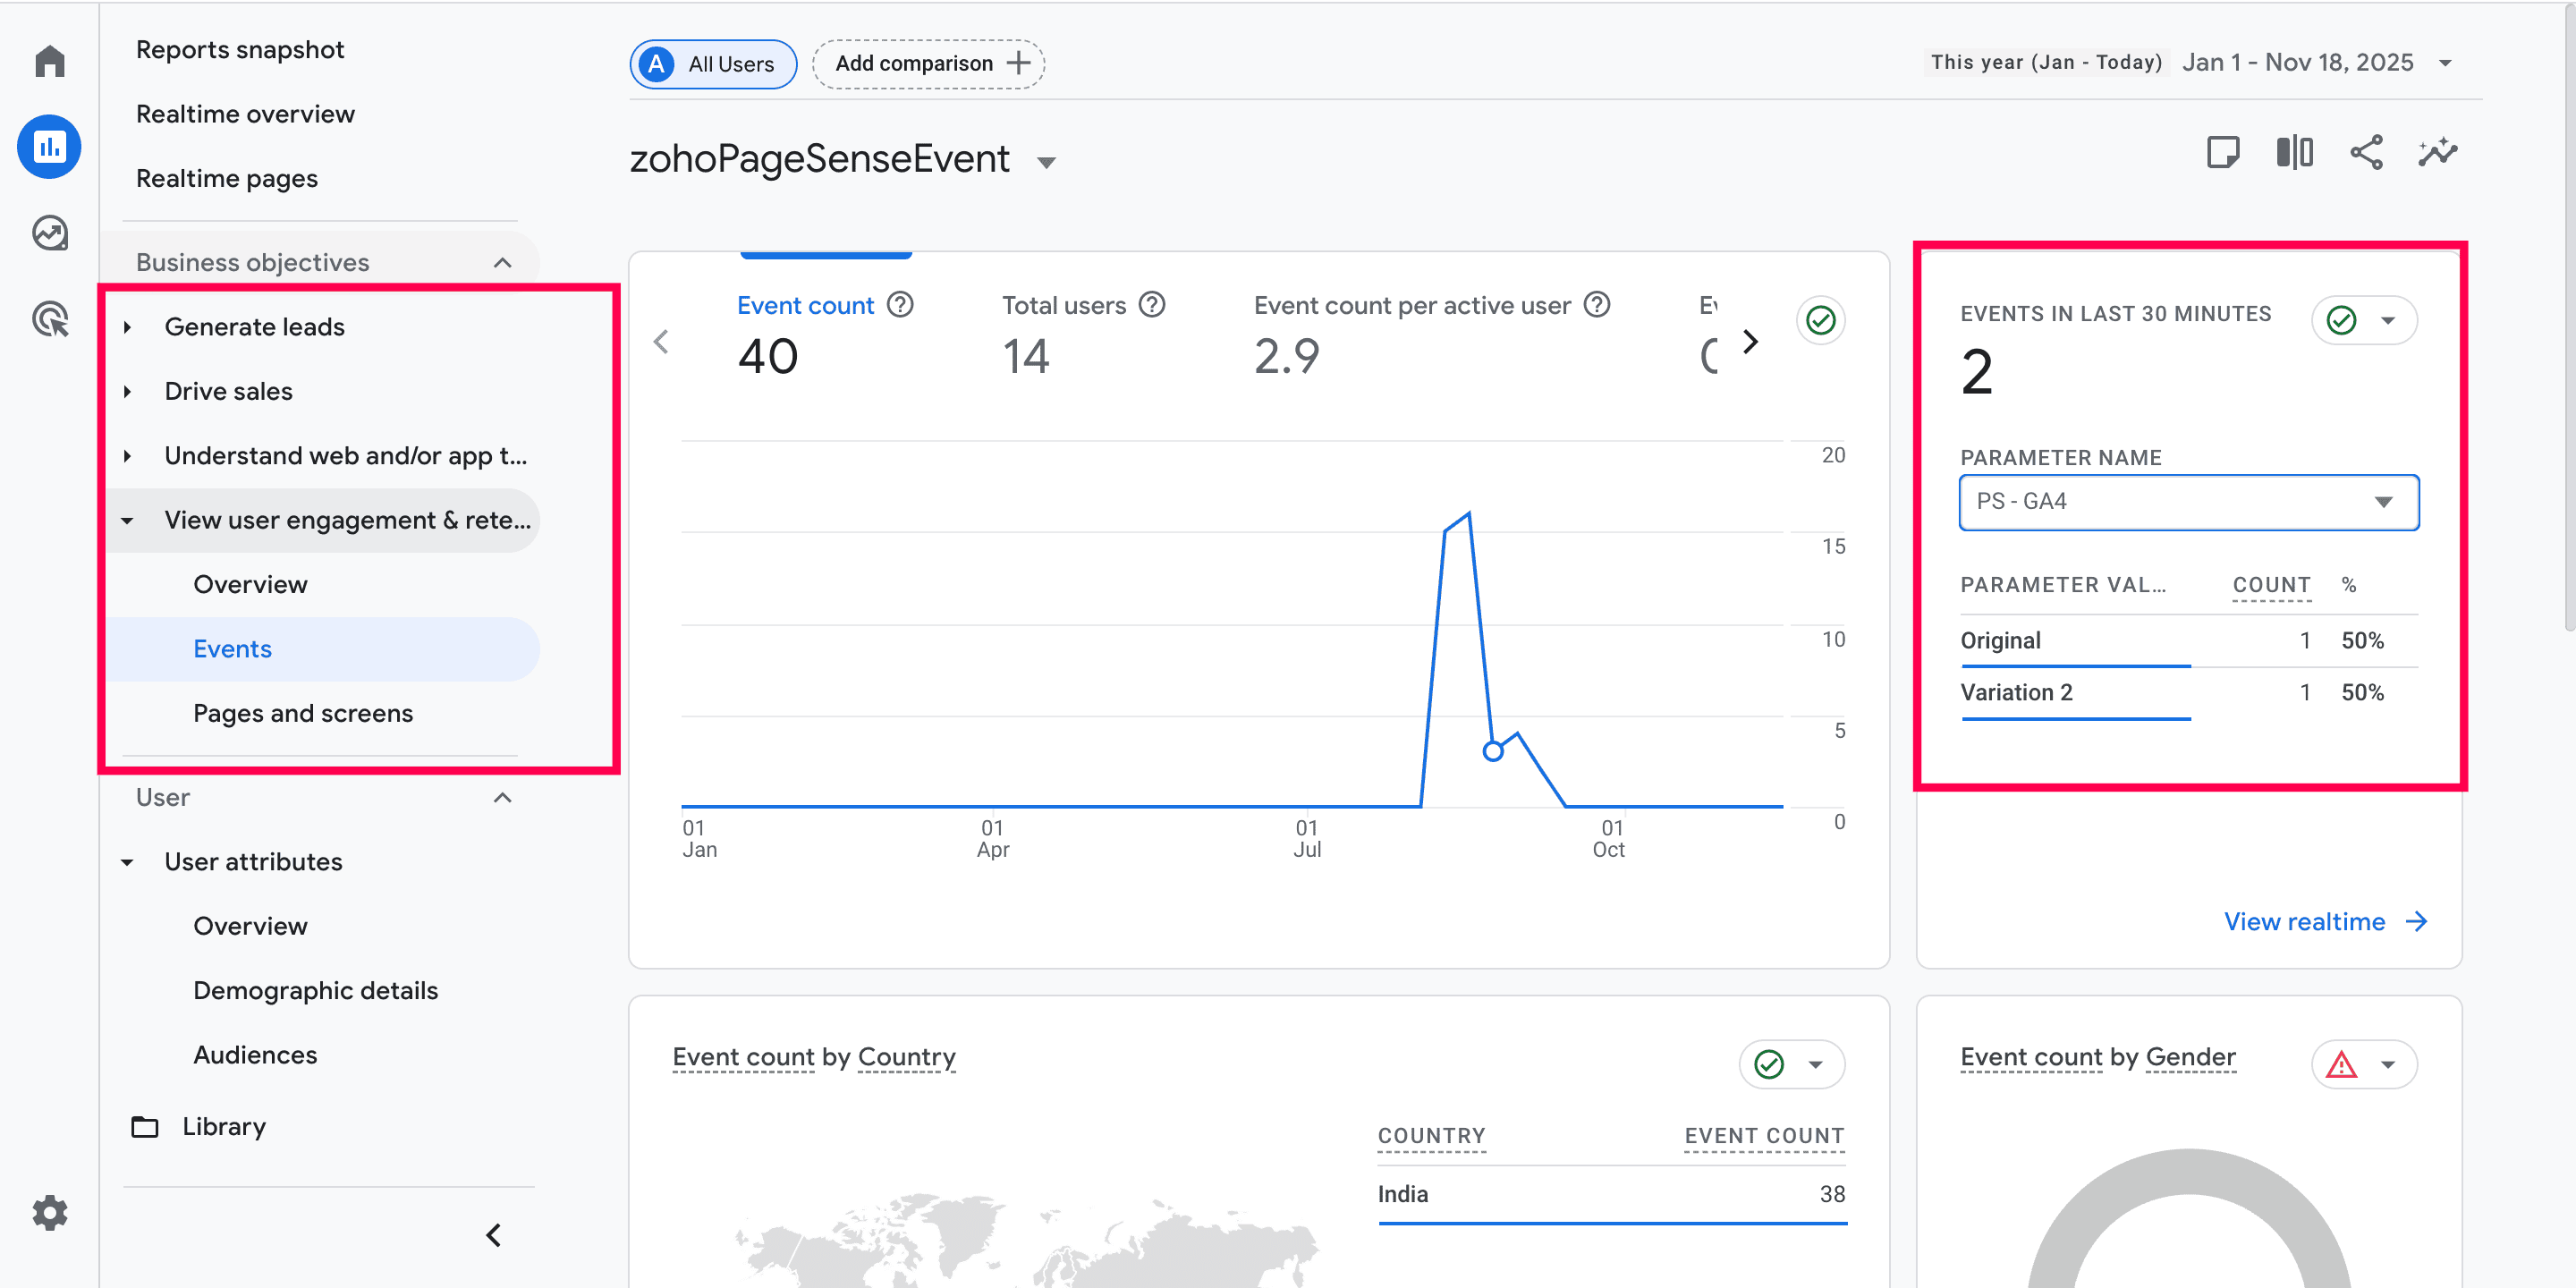
Task: Click the Event count help icon
Action: tap(900, 305)
